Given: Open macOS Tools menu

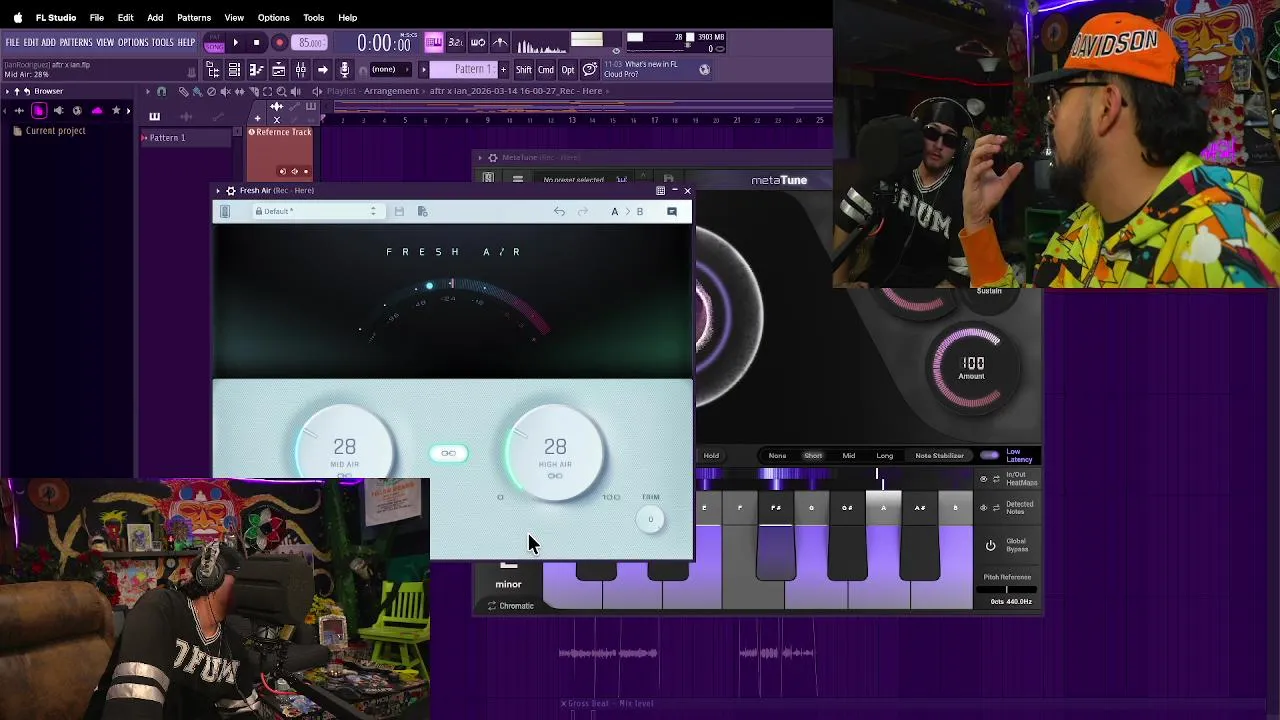Looking at the screenshot, I should pyautogui.click(x=313, y=17).
